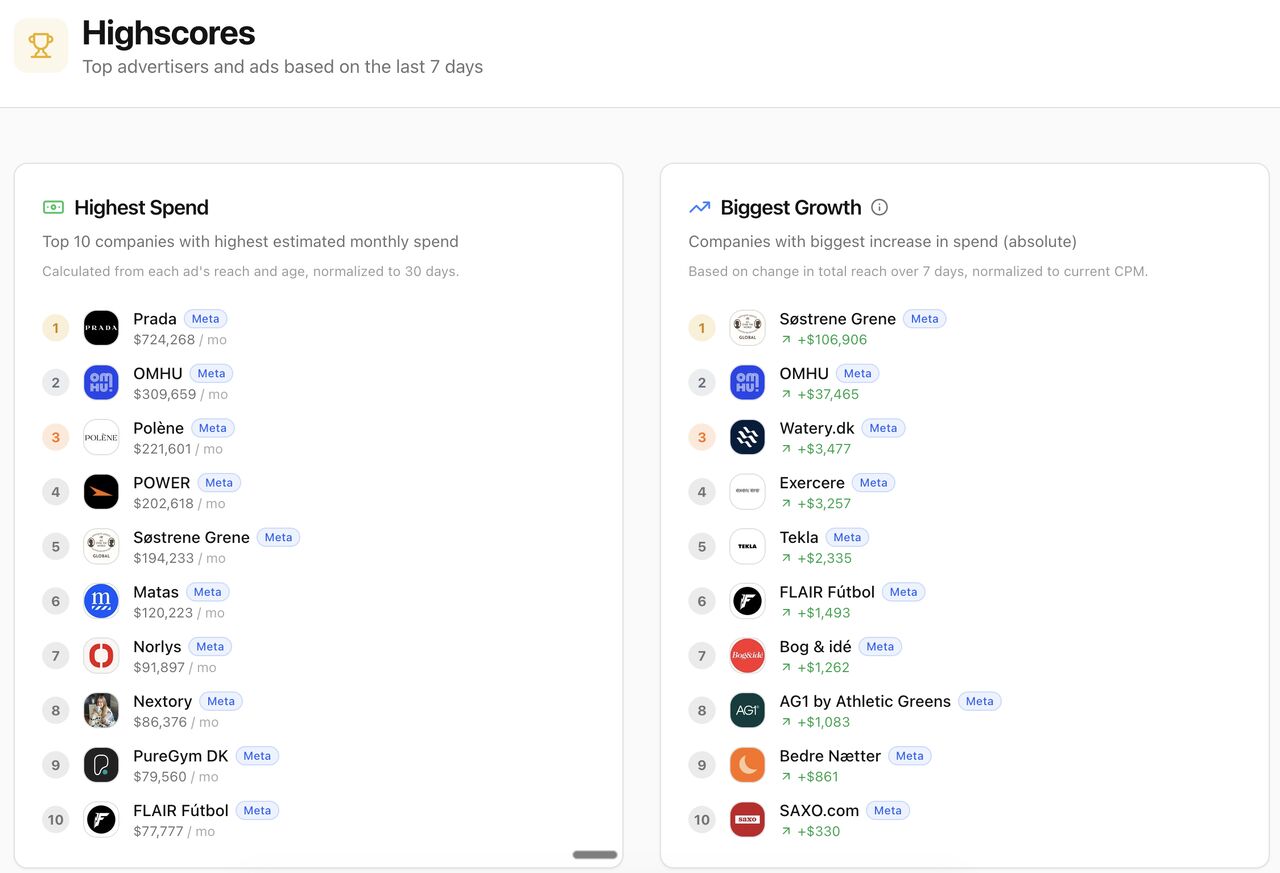Viewport: 1280px width, 873px height.
Task: Open the Matas logo icon
Action: pyautogui.click(x=101, y=601)
